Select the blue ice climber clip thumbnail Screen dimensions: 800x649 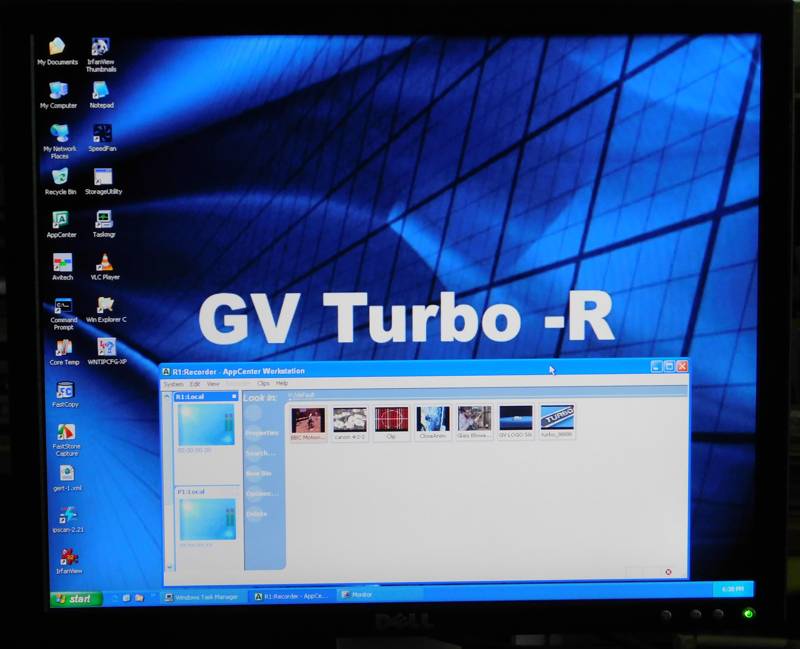[433, 422]
